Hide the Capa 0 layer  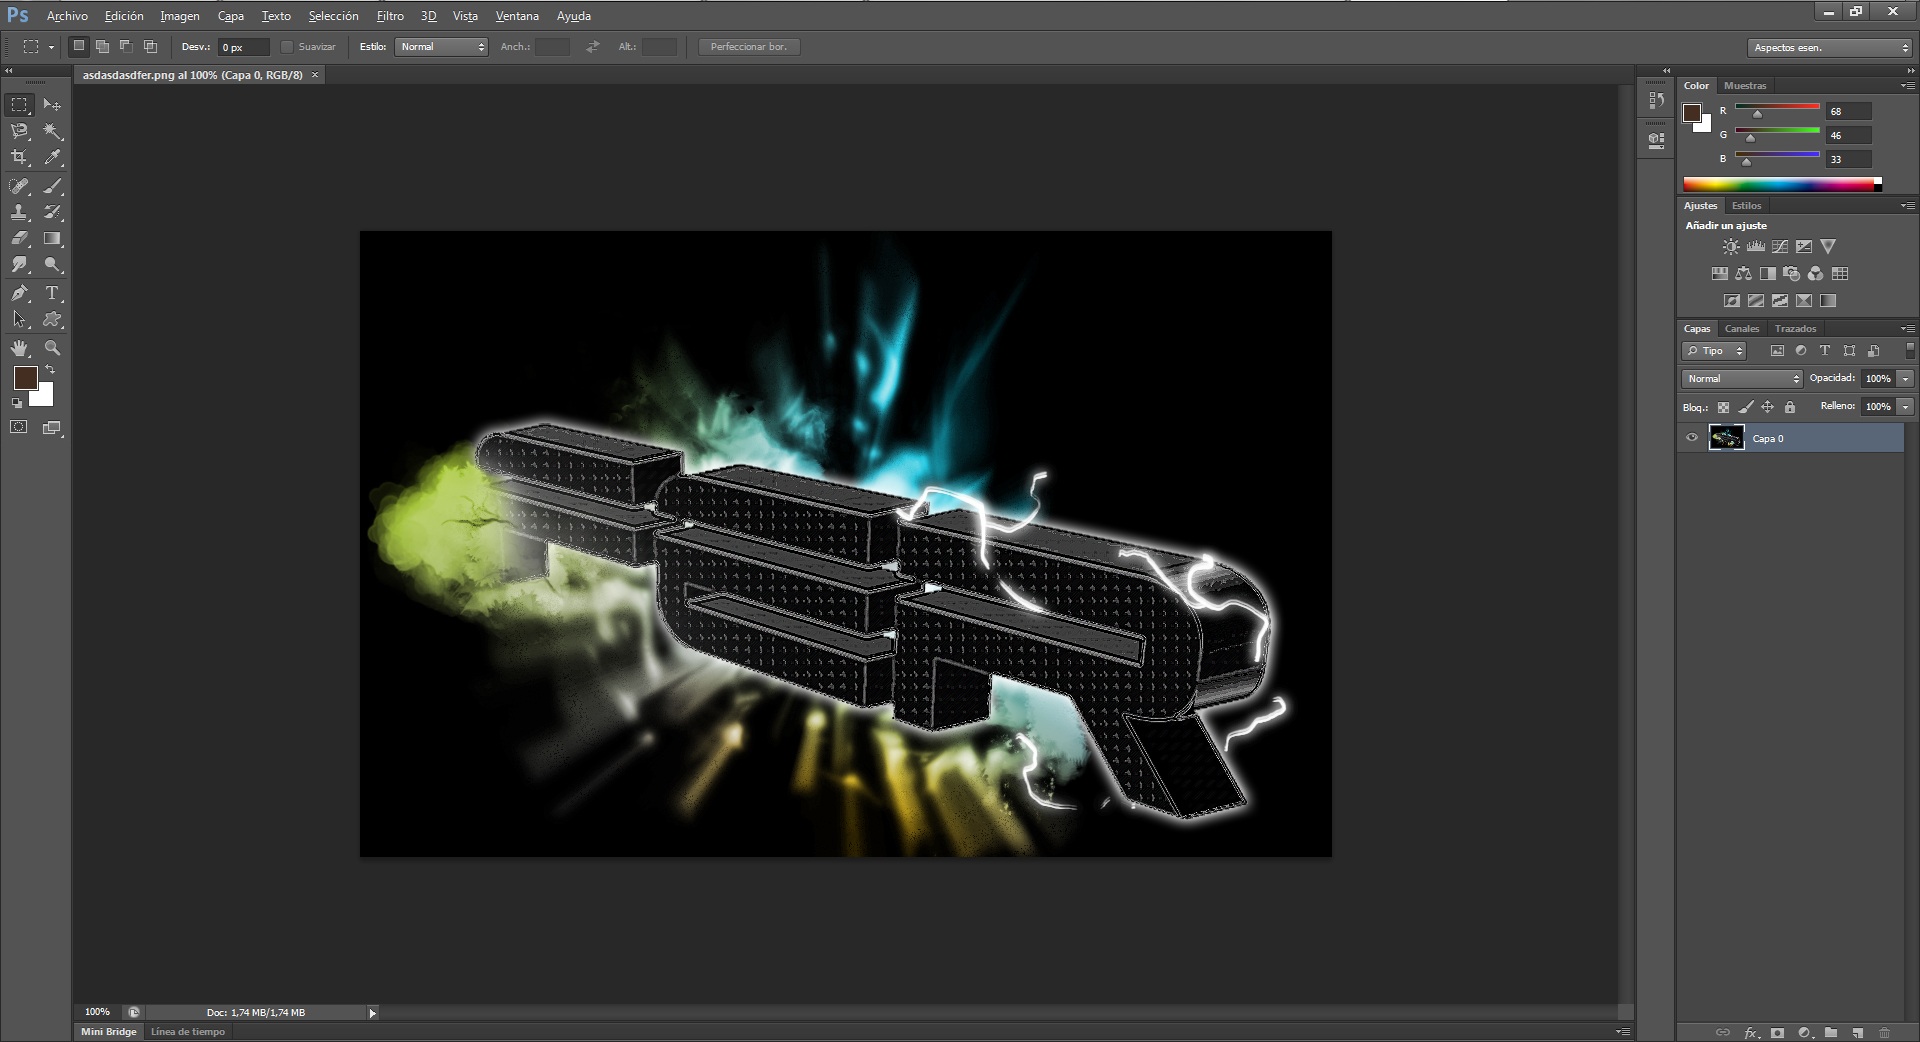[x=1692, y=438]
